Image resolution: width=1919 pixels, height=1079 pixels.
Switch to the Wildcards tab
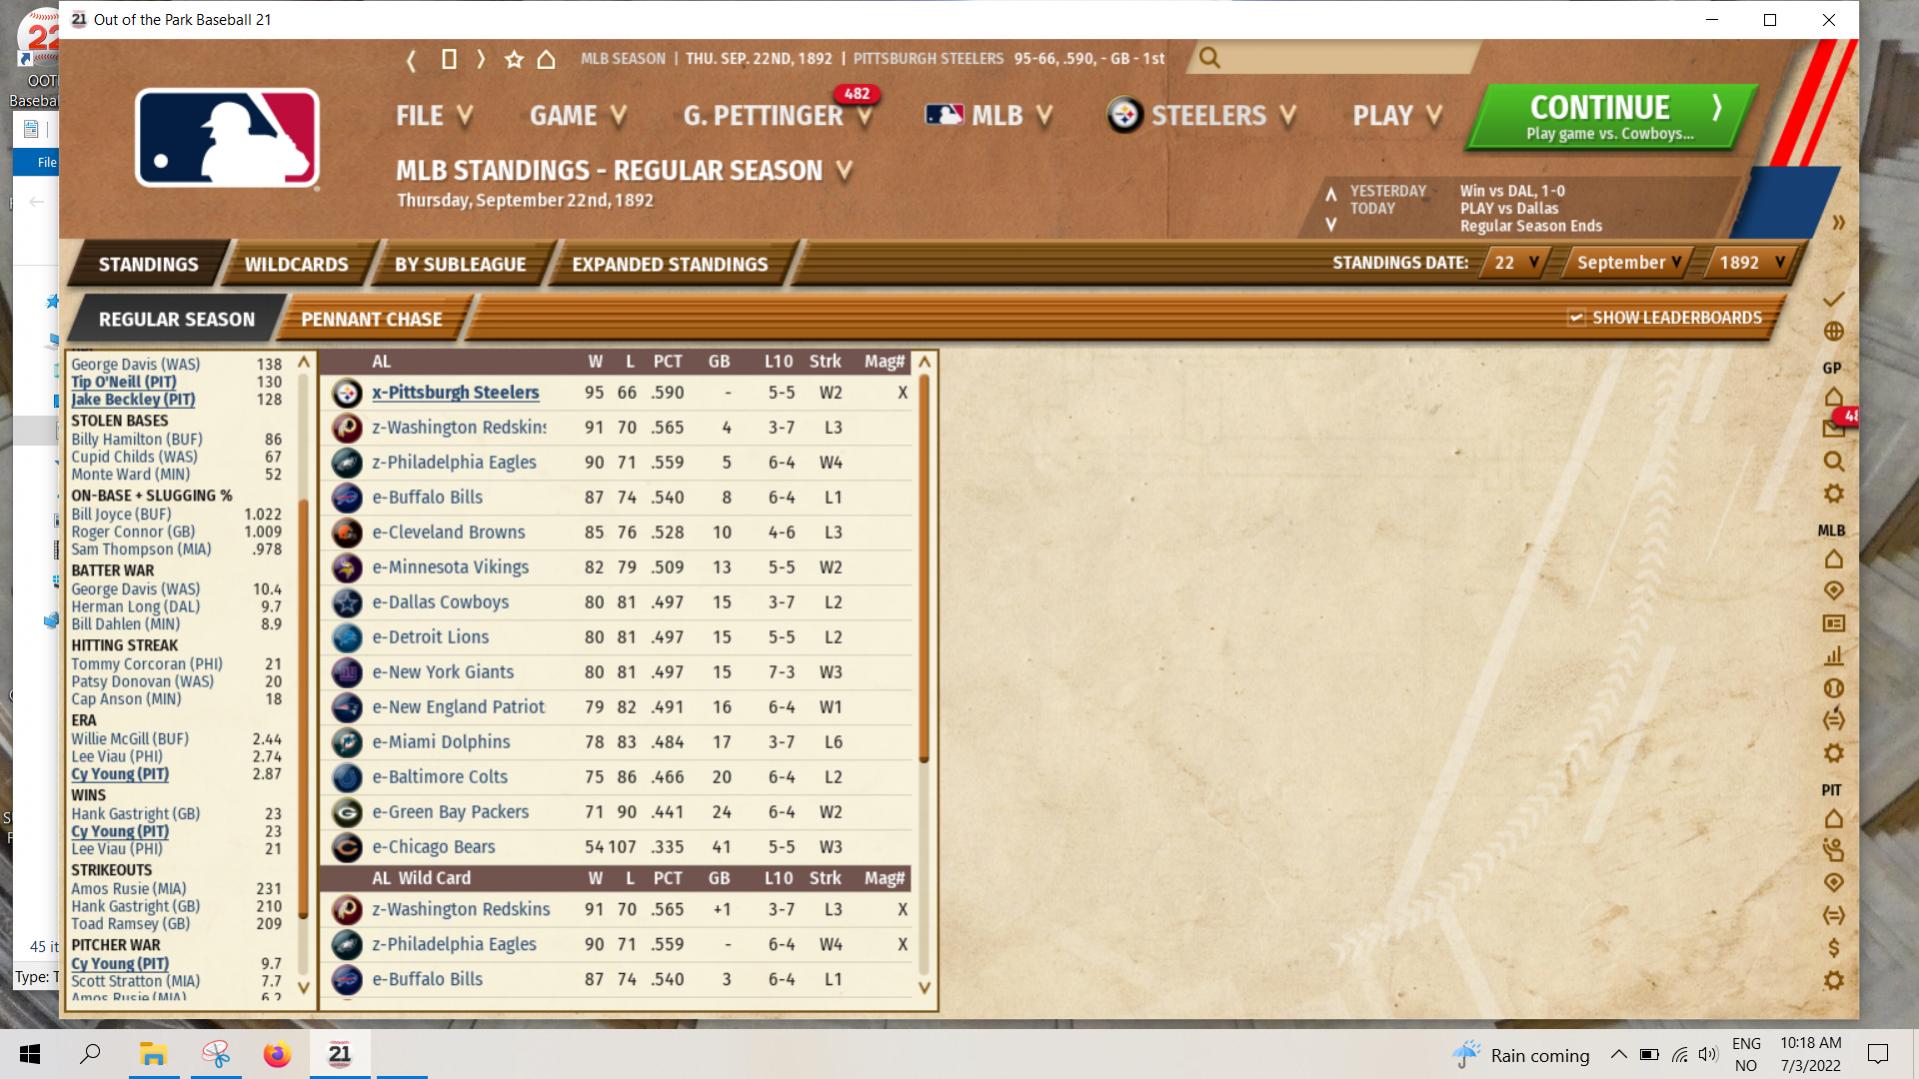(296, 265)
